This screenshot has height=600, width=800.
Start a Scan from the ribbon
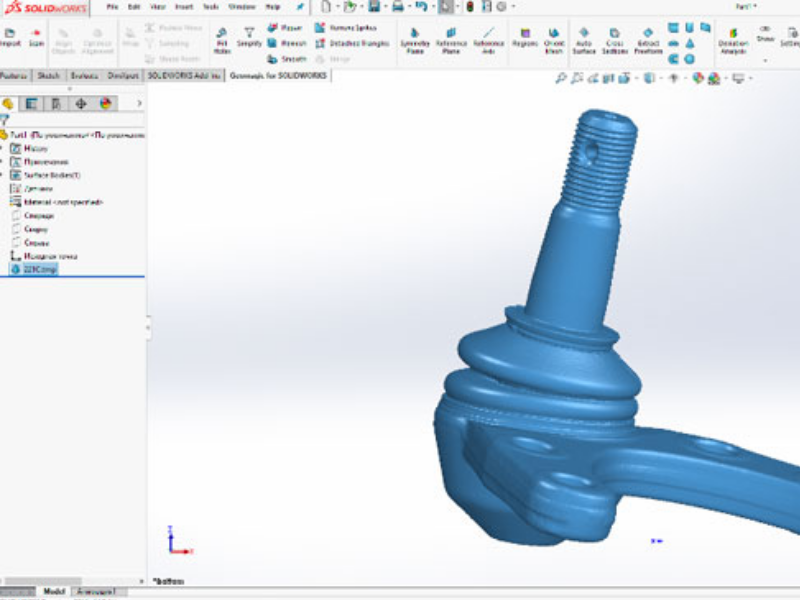[36, 38]
